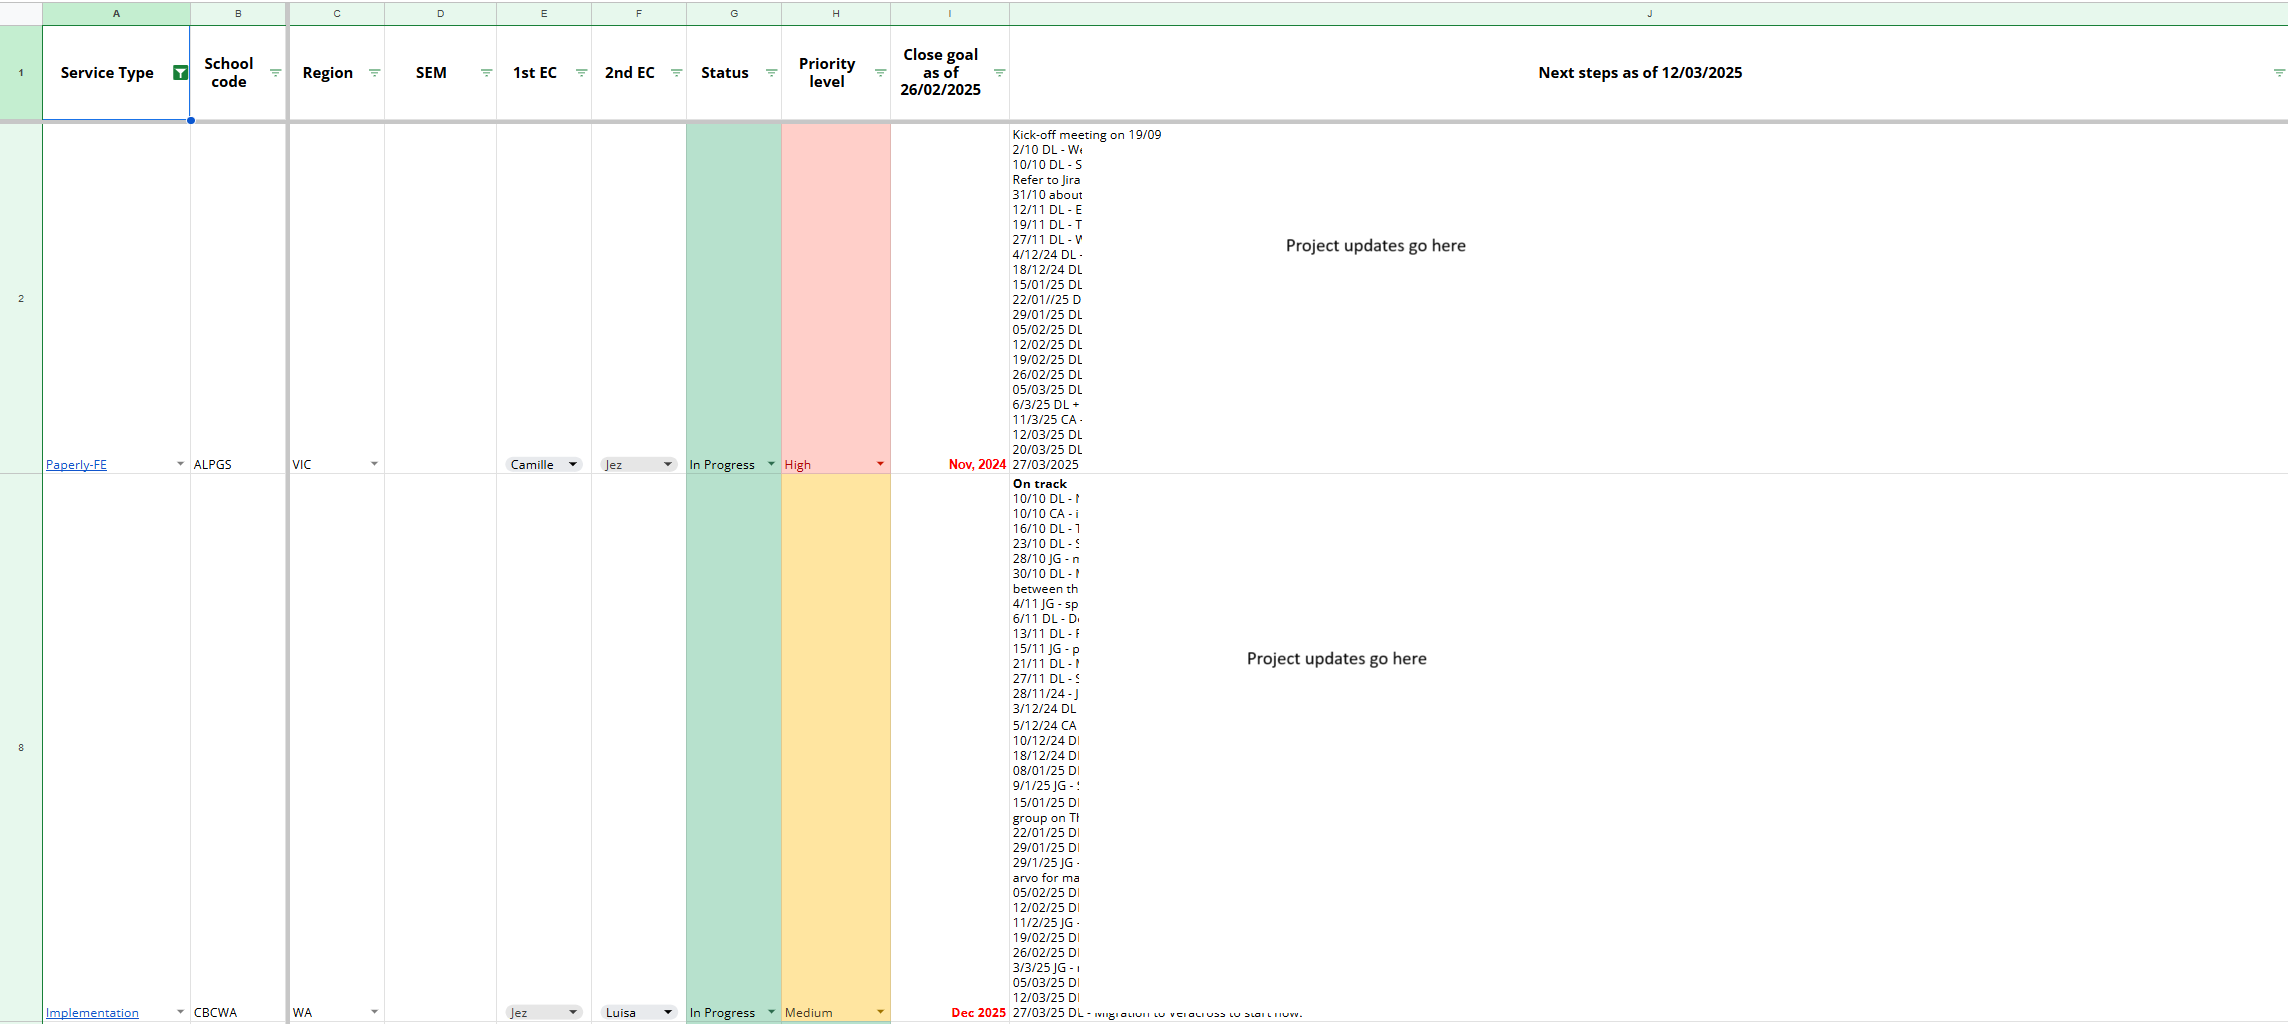Open the 2nd EC column filter
Image resolution: width=2288 pixels, height=1024 pixels.
pos(677,73)
